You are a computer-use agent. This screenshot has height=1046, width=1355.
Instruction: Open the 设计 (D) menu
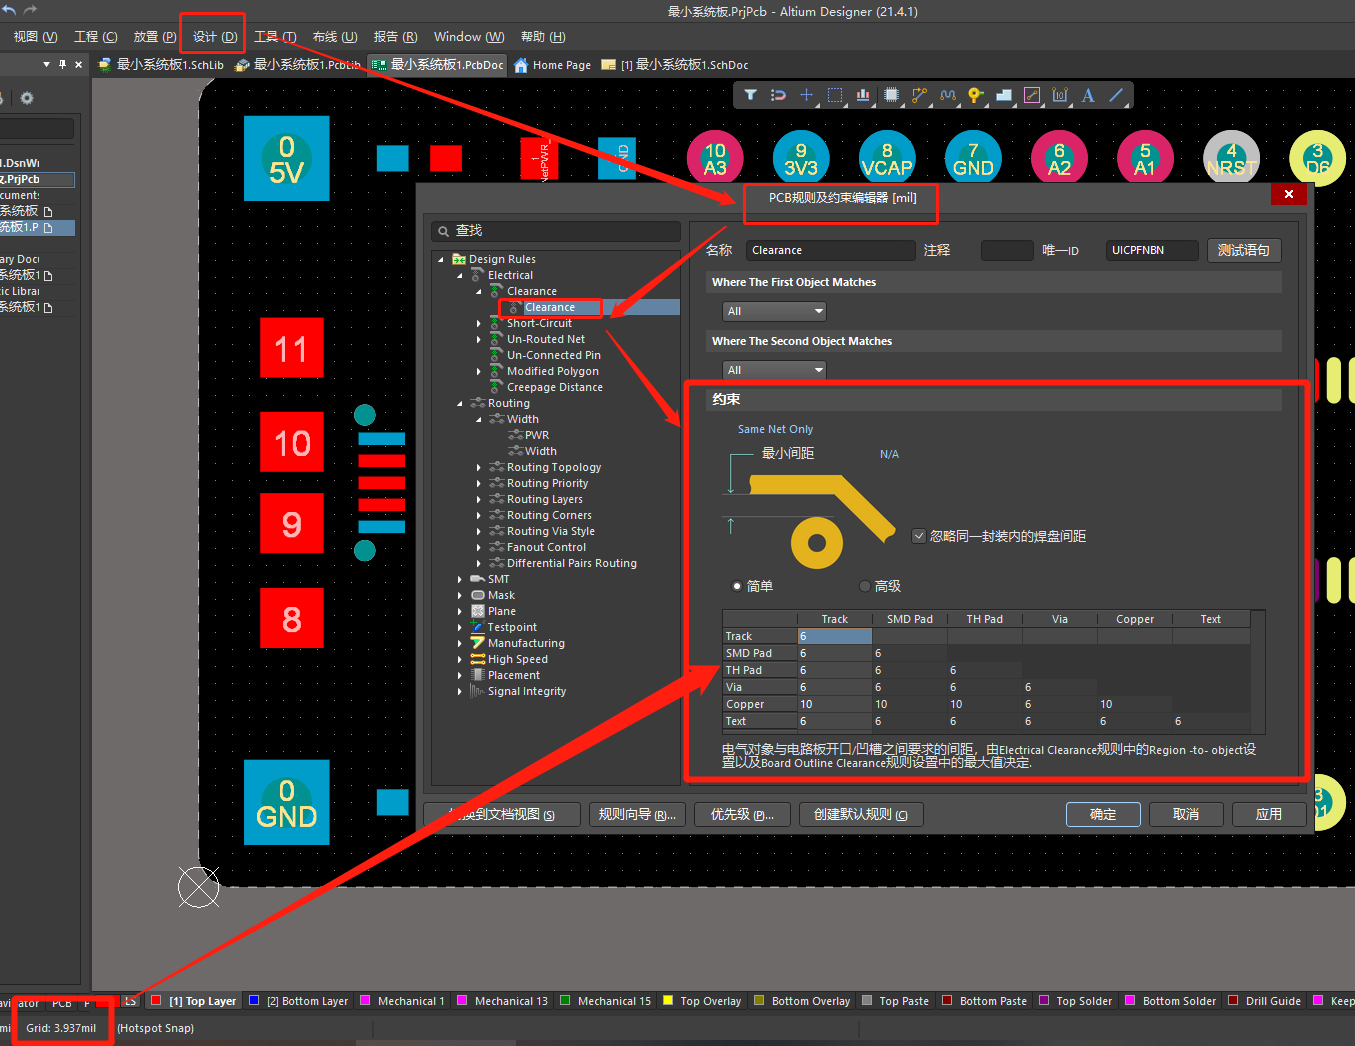tap(215, 37)
